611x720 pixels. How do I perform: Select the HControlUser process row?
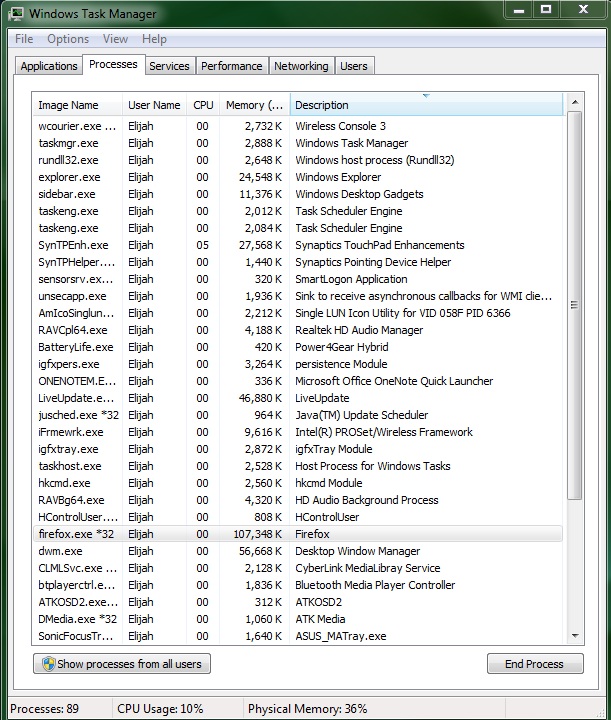click(x=297, y=517)
